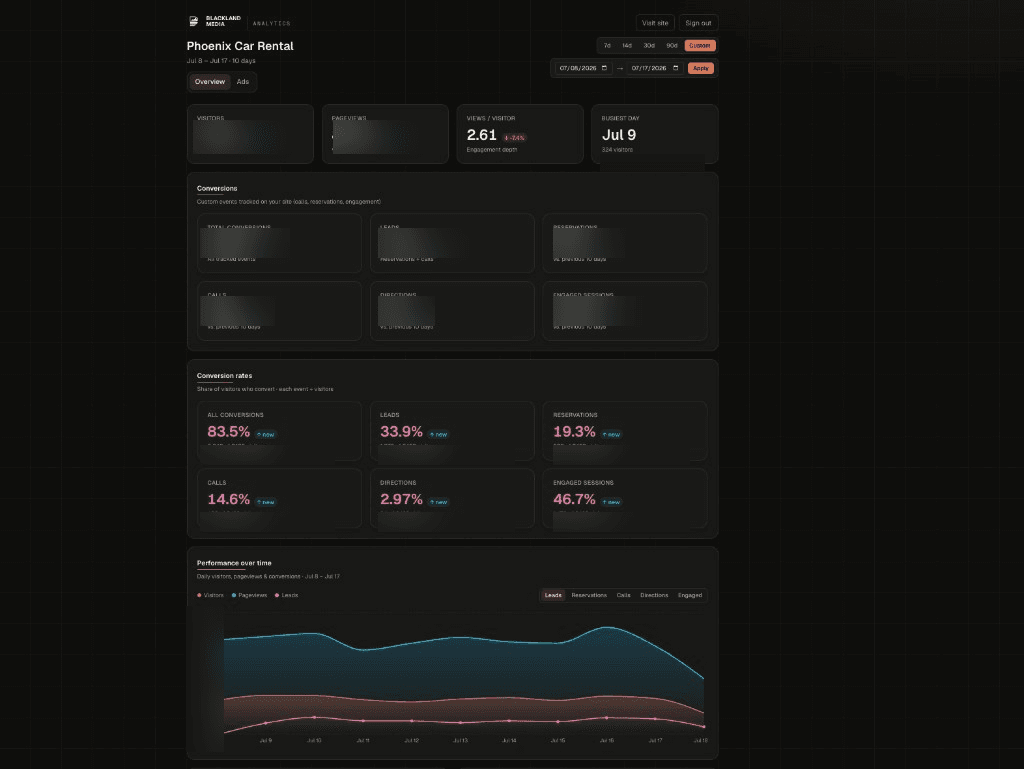The width and height of the screenshot is (1024, 769).
Task: Click the Conversions section title
Action: tap(217, 189)
